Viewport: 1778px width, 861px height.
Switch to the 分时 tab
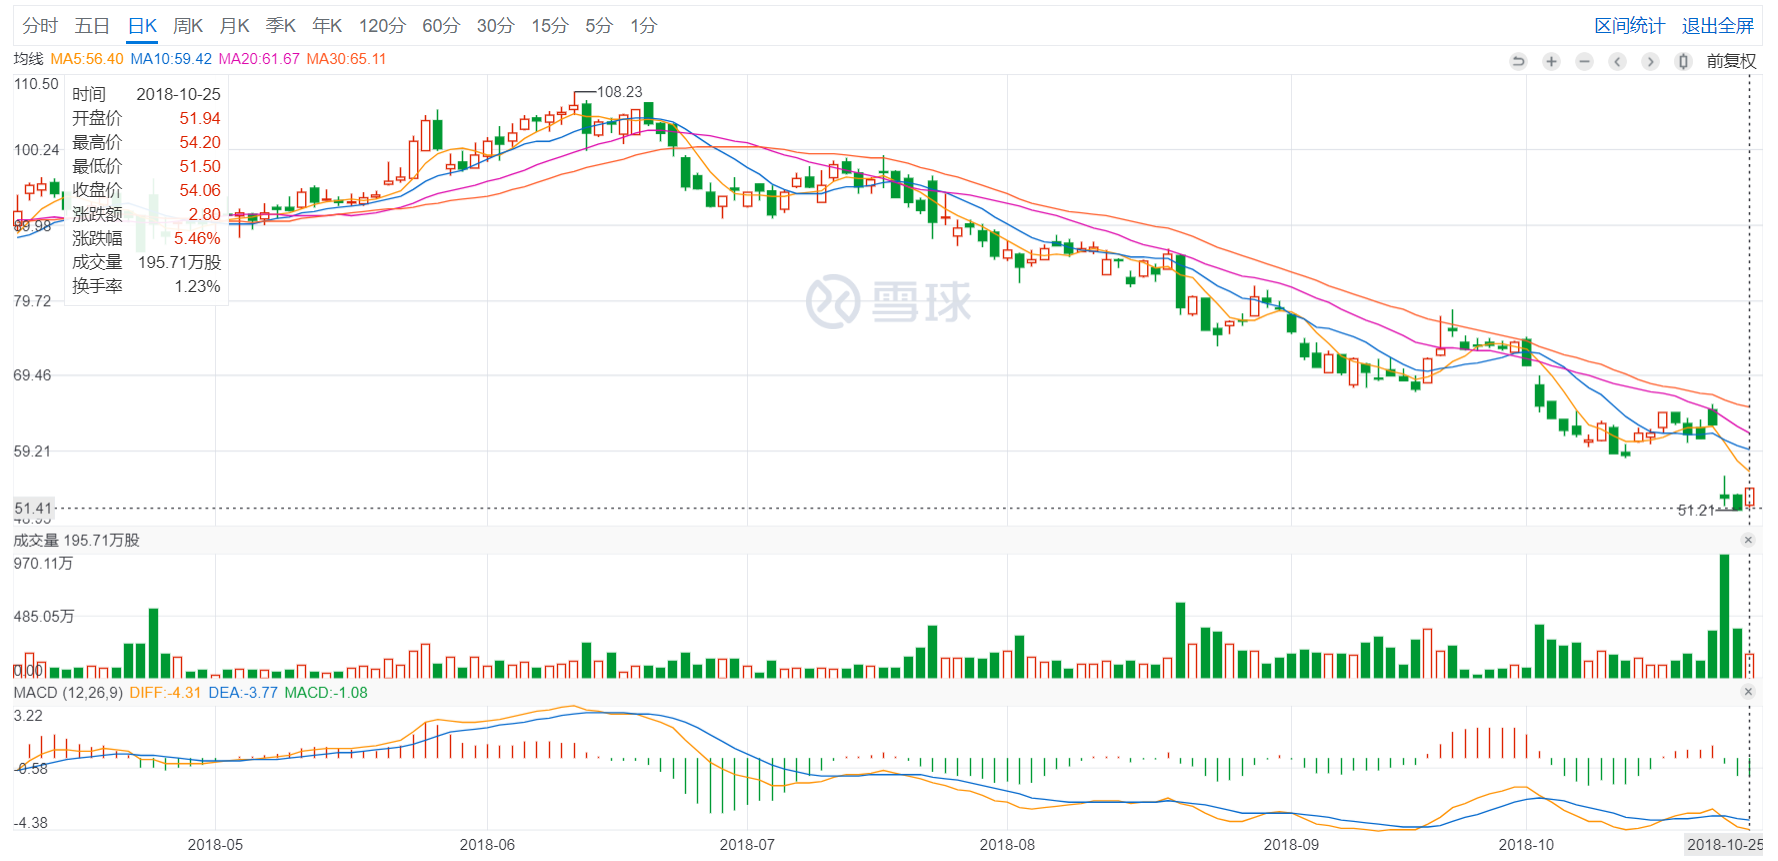pos(40,26)
